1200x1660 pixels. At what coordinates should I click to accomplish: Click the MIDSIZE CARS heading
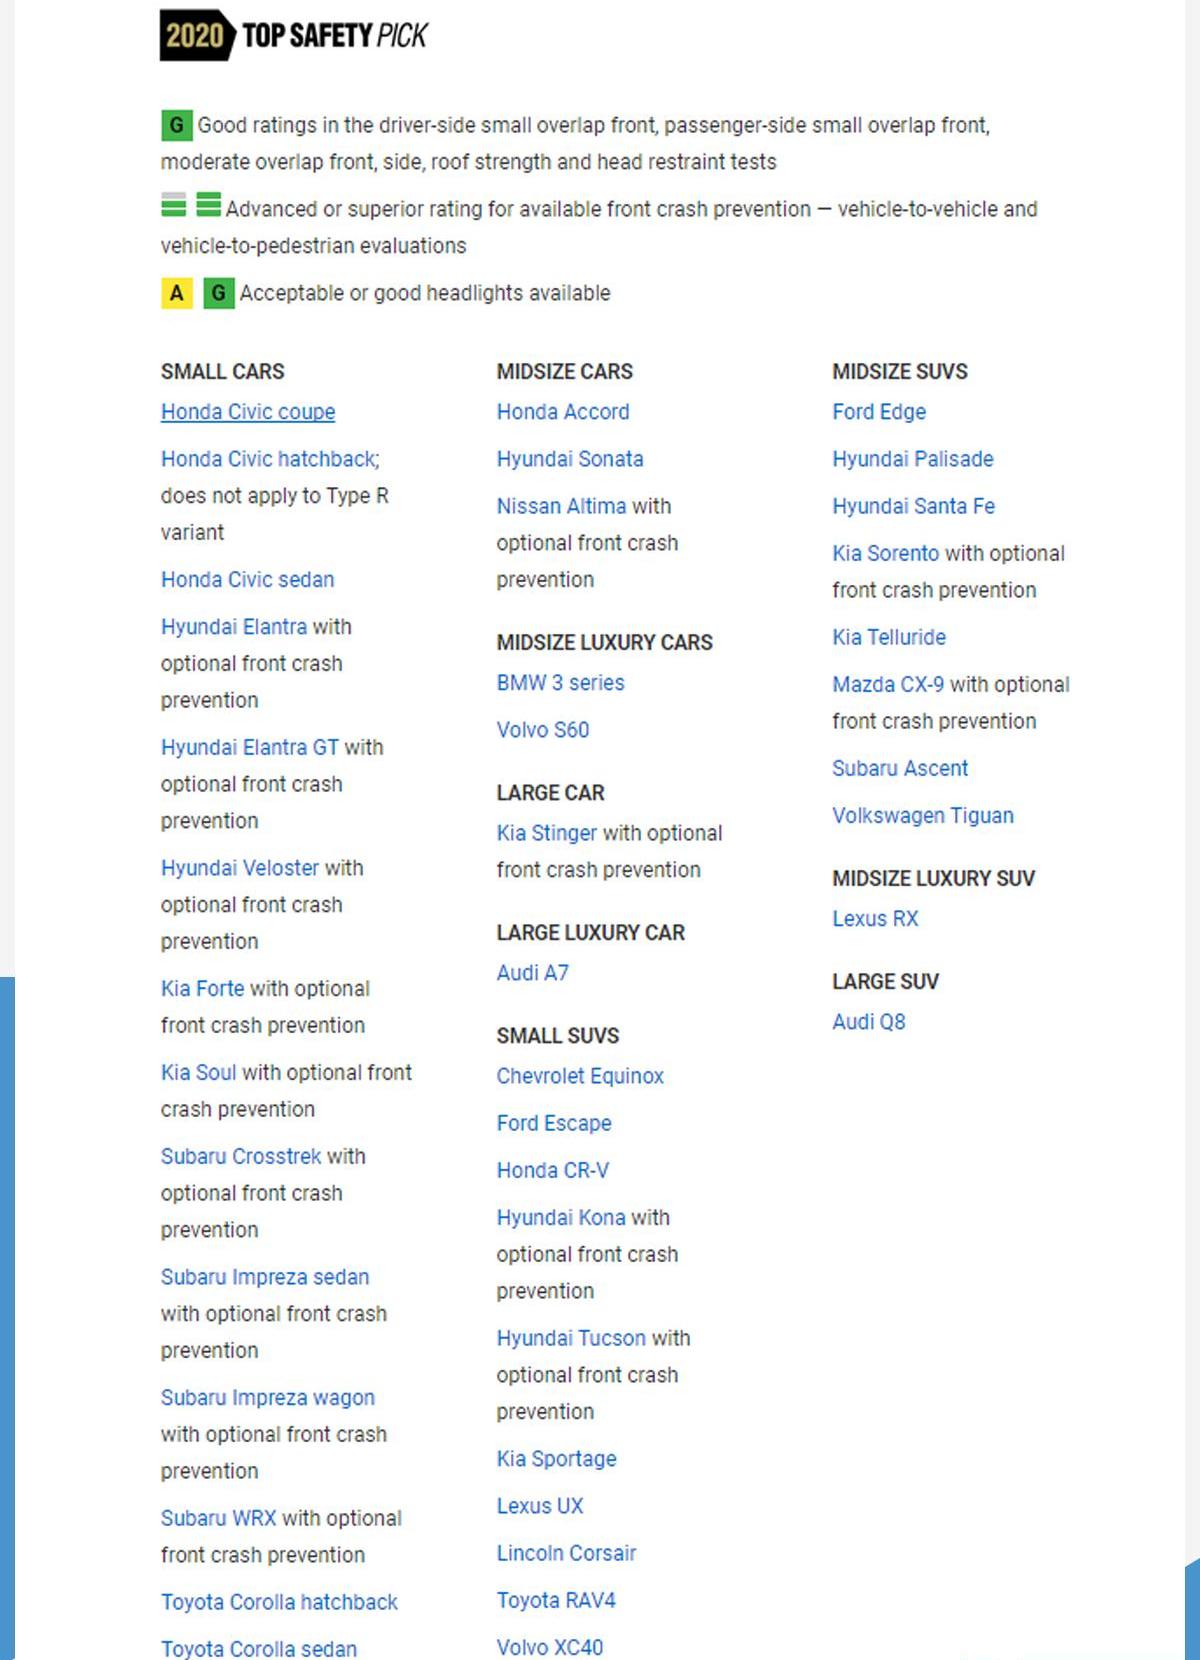565,371
